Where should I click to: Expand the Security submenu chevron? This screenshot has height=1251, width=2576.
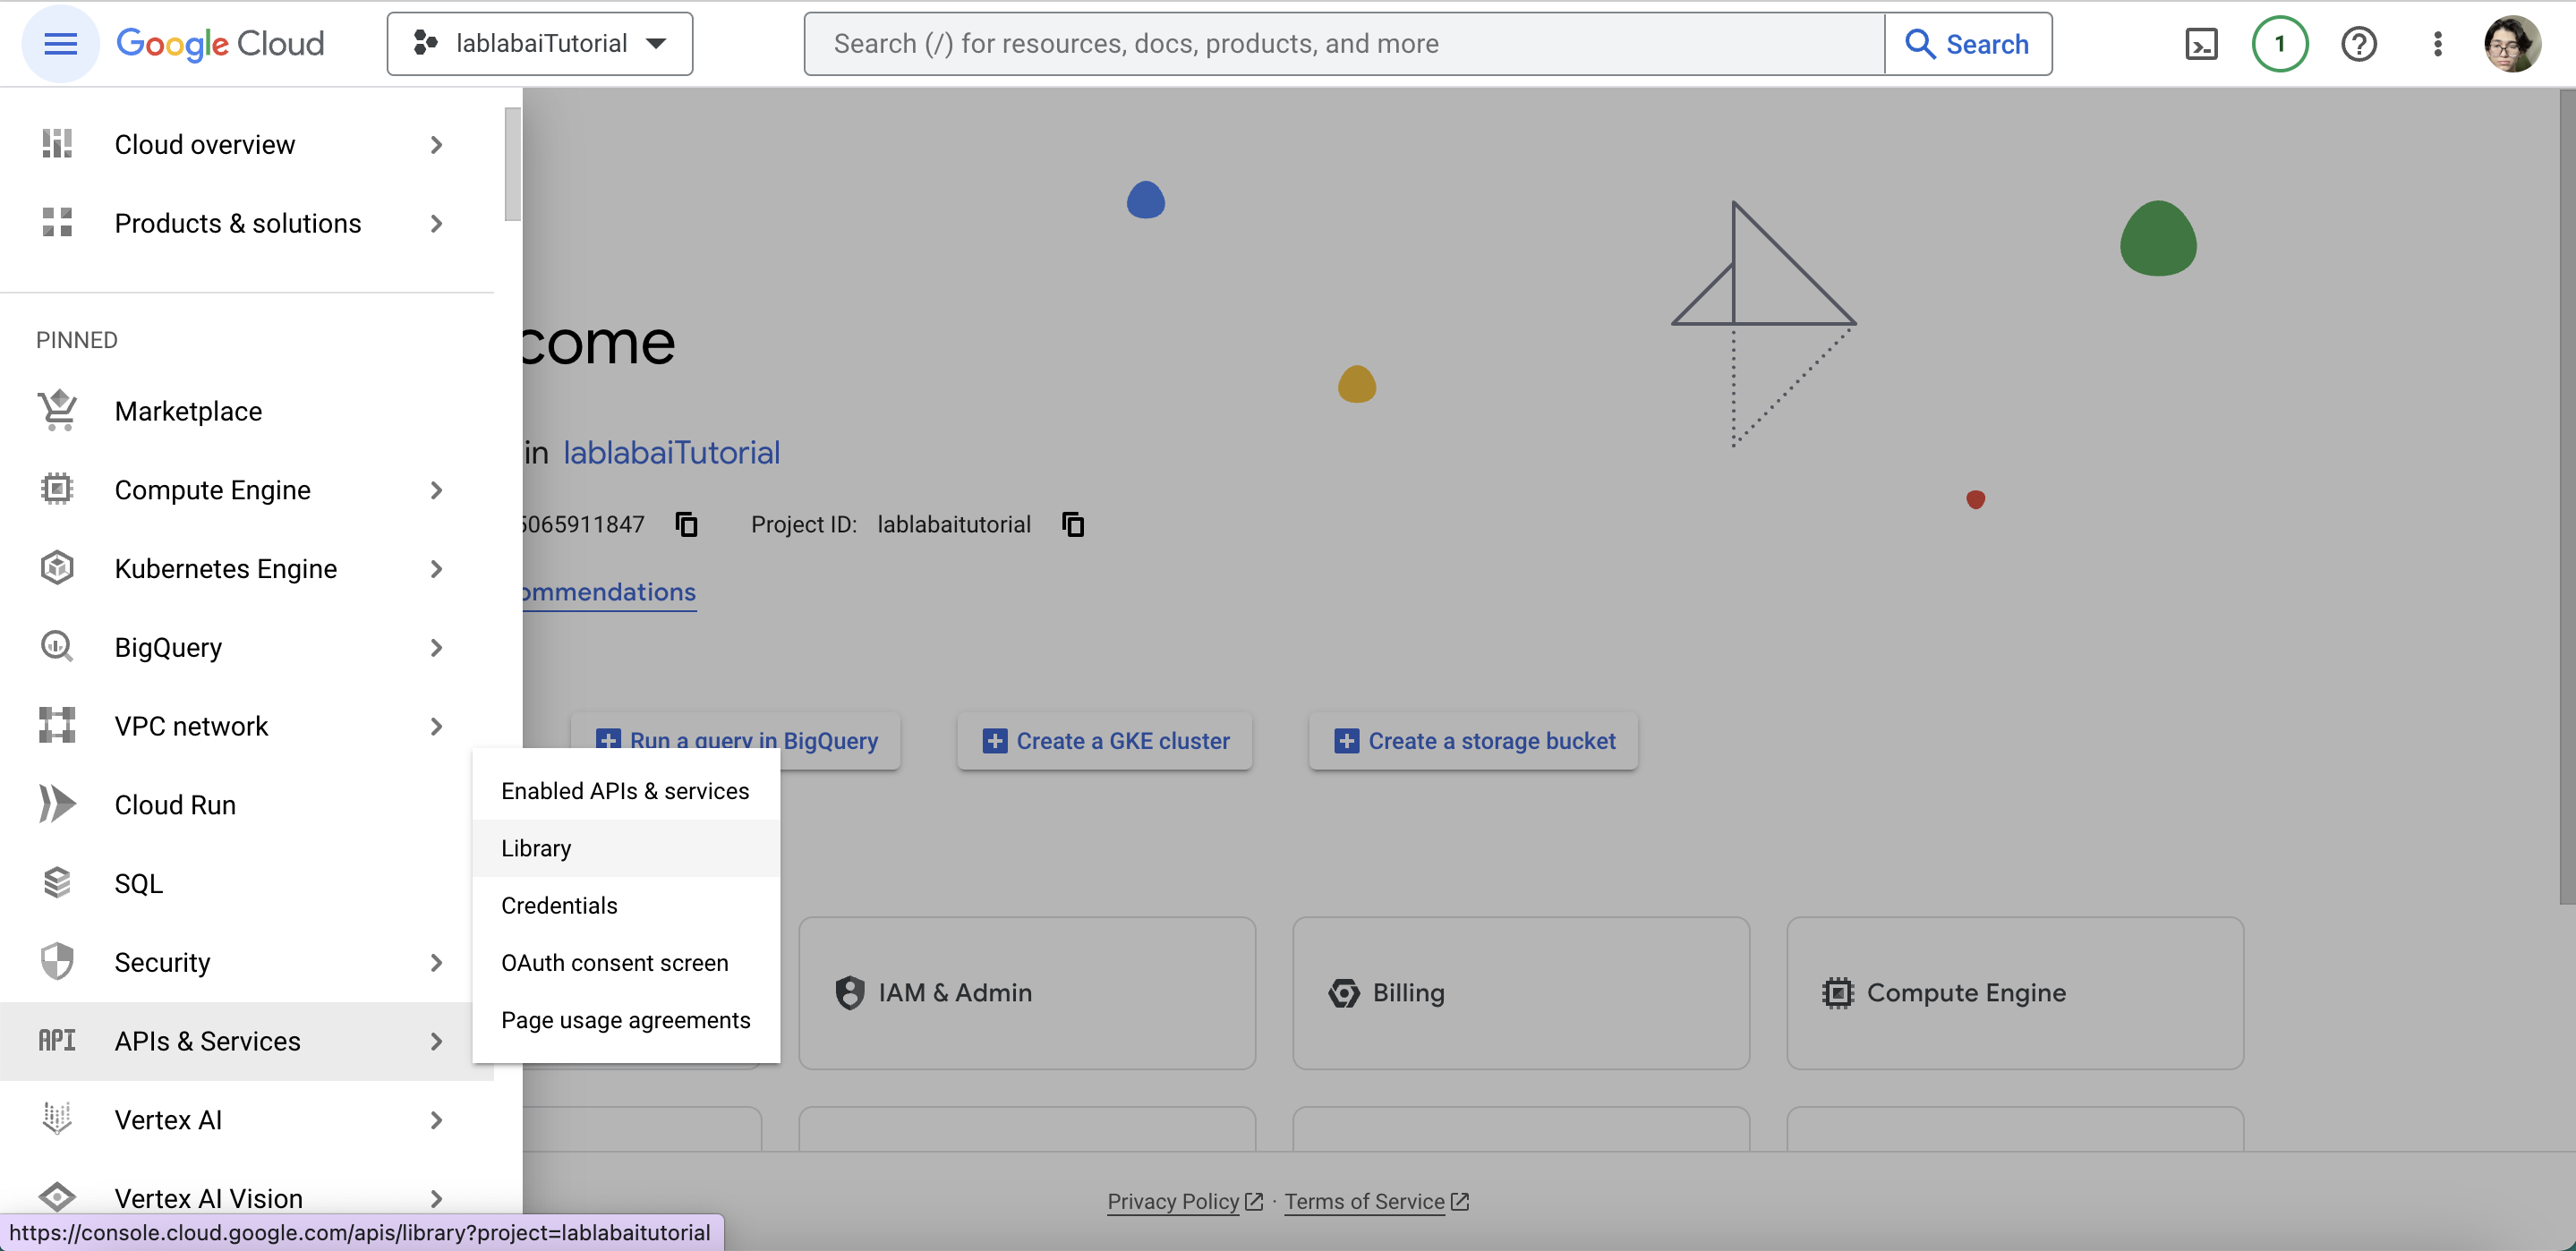point(436,962)
